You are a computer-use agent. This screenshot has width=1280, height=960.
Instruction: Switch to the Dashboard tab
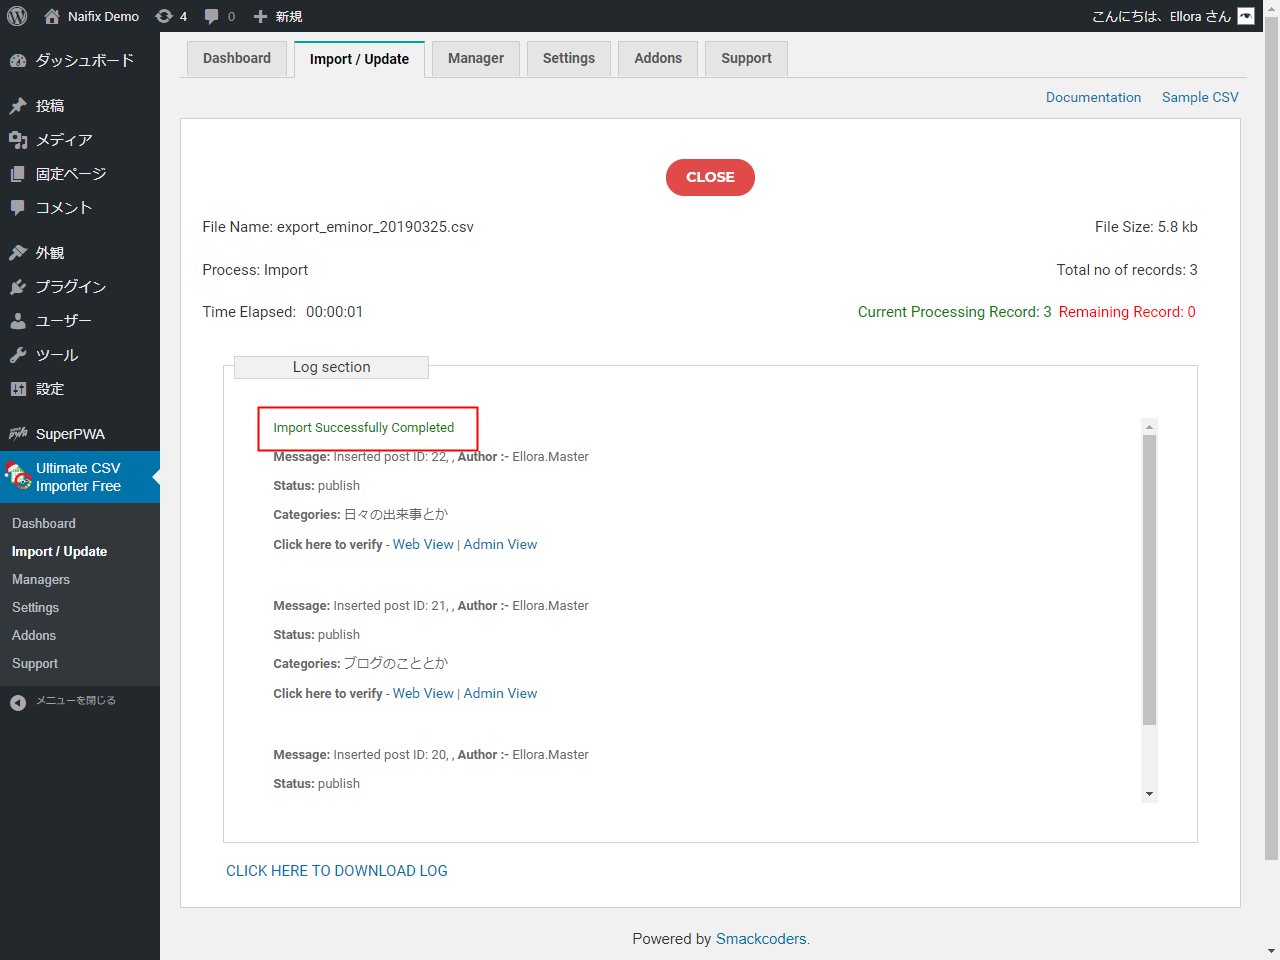(237, 58)
